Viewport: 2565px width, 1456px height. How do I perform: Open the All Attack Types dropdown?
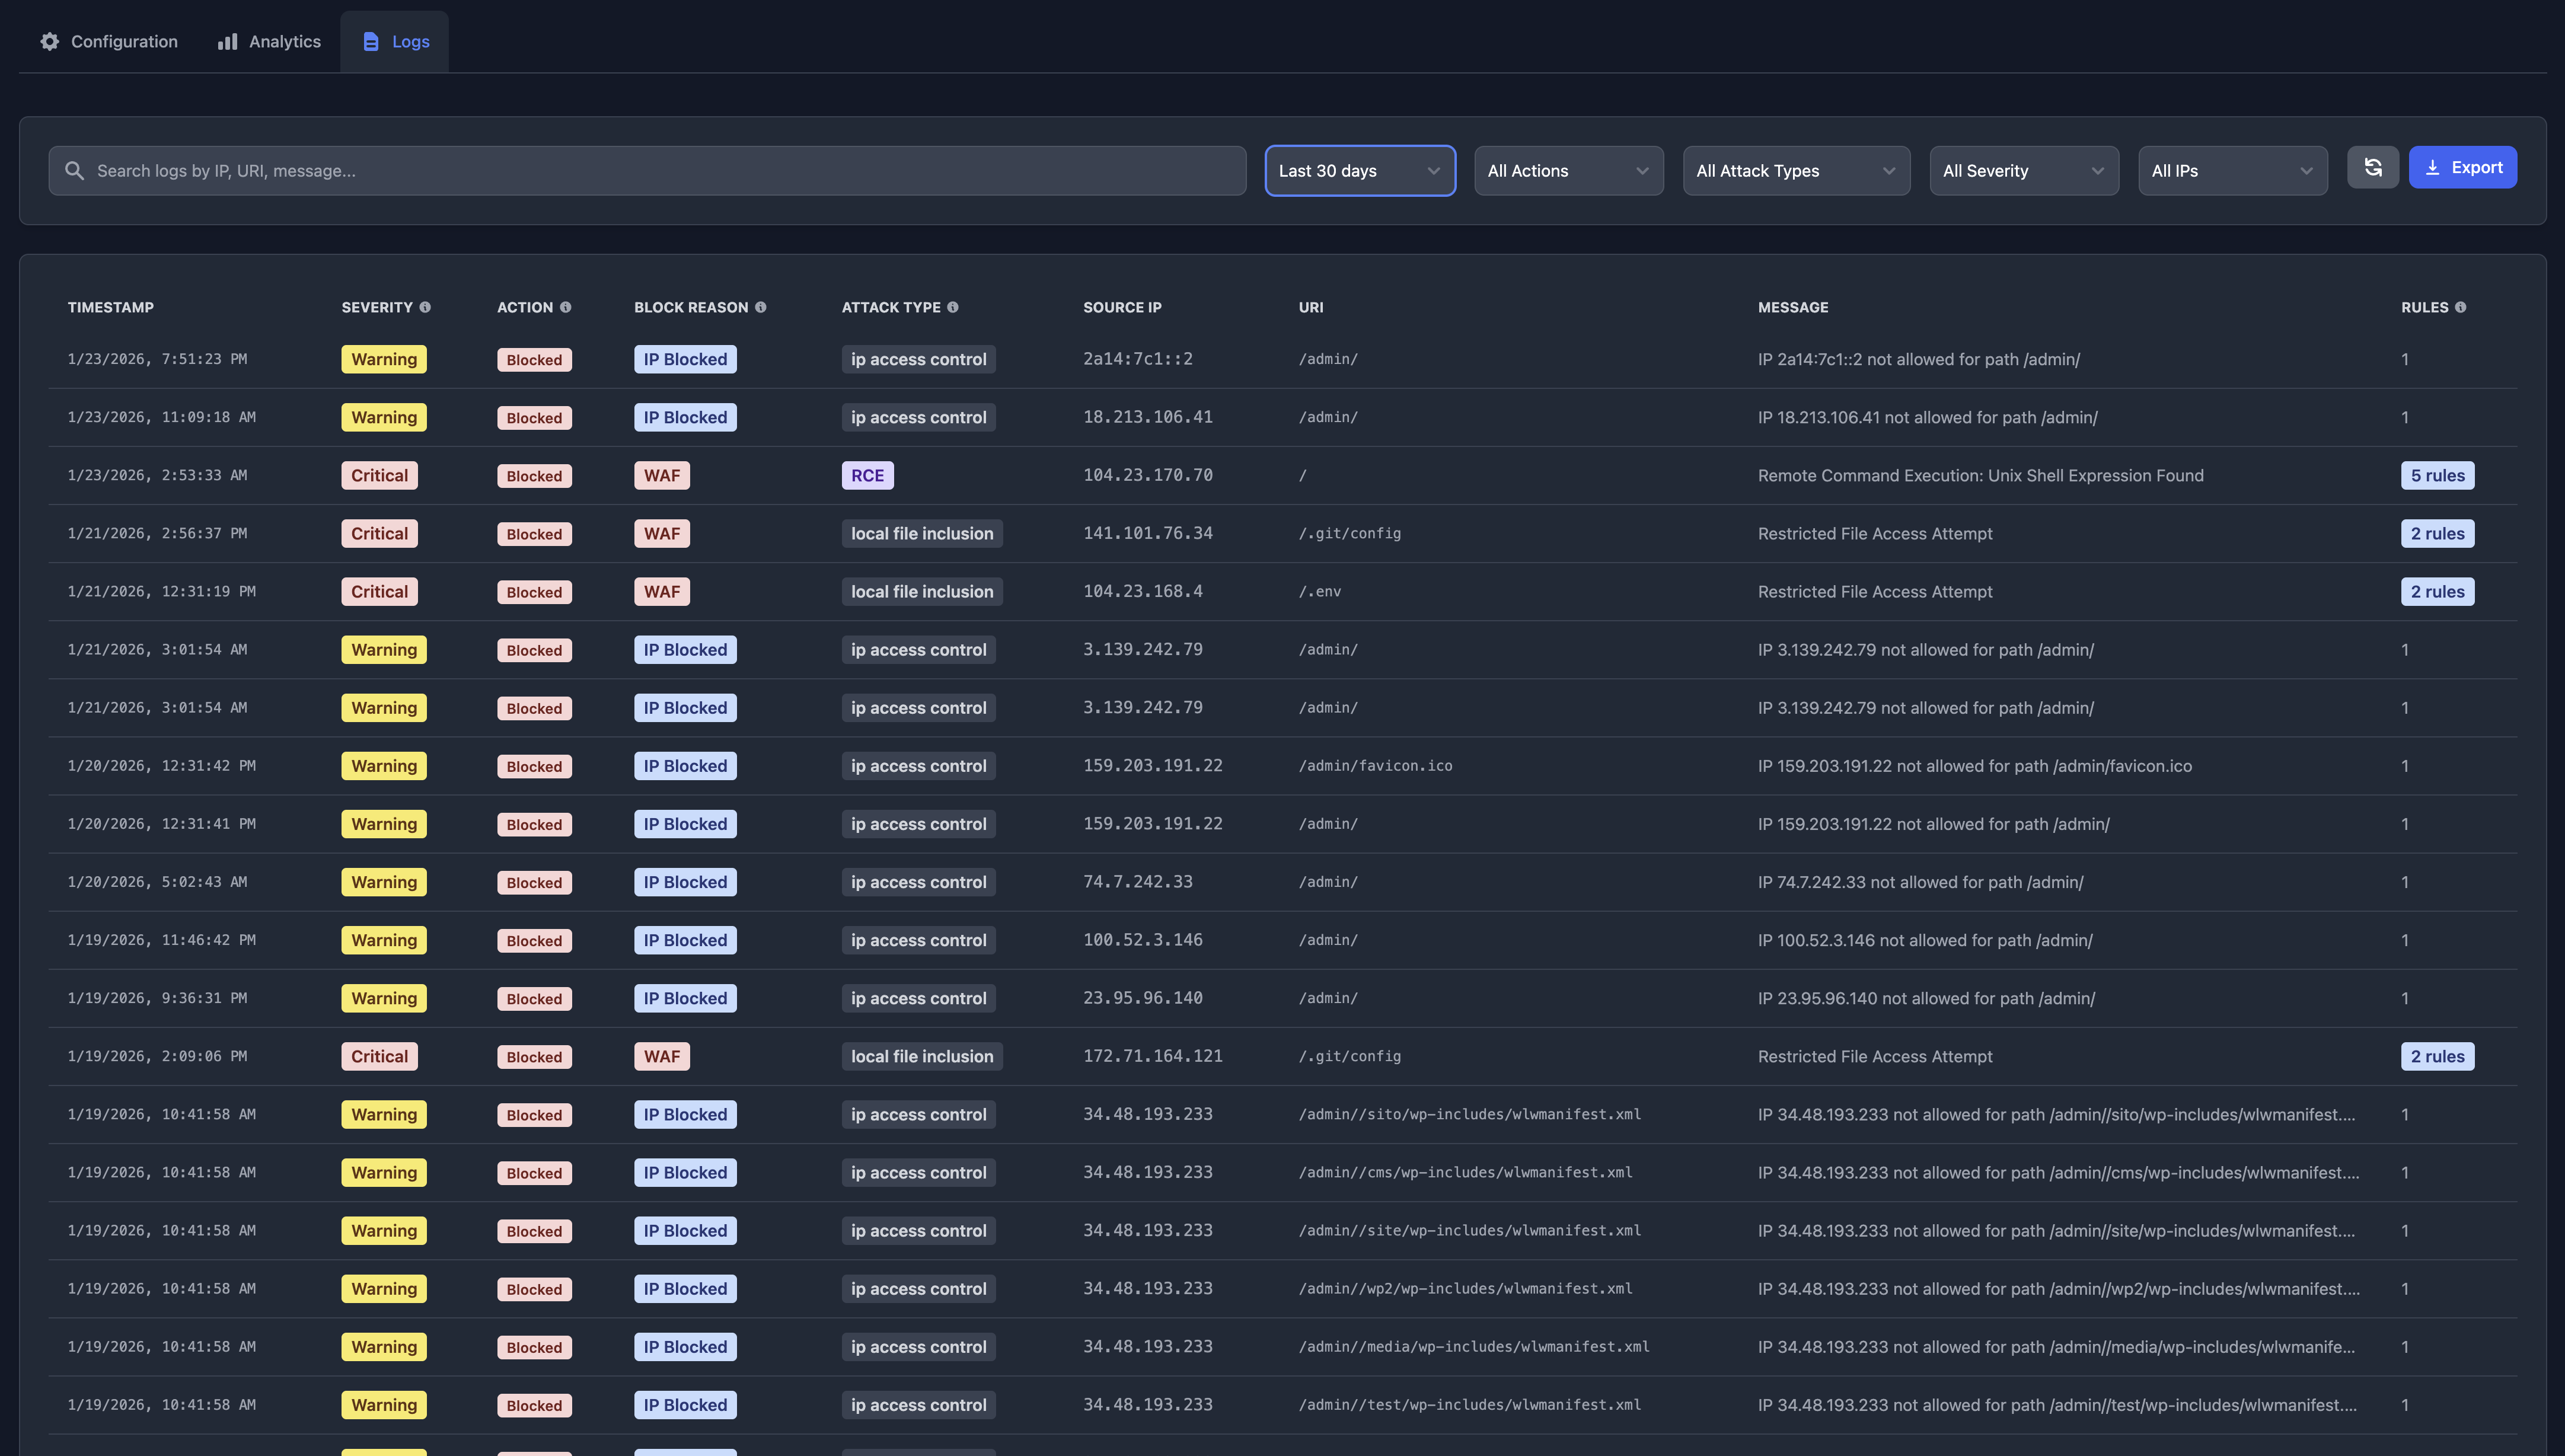tap(1795, 171)
